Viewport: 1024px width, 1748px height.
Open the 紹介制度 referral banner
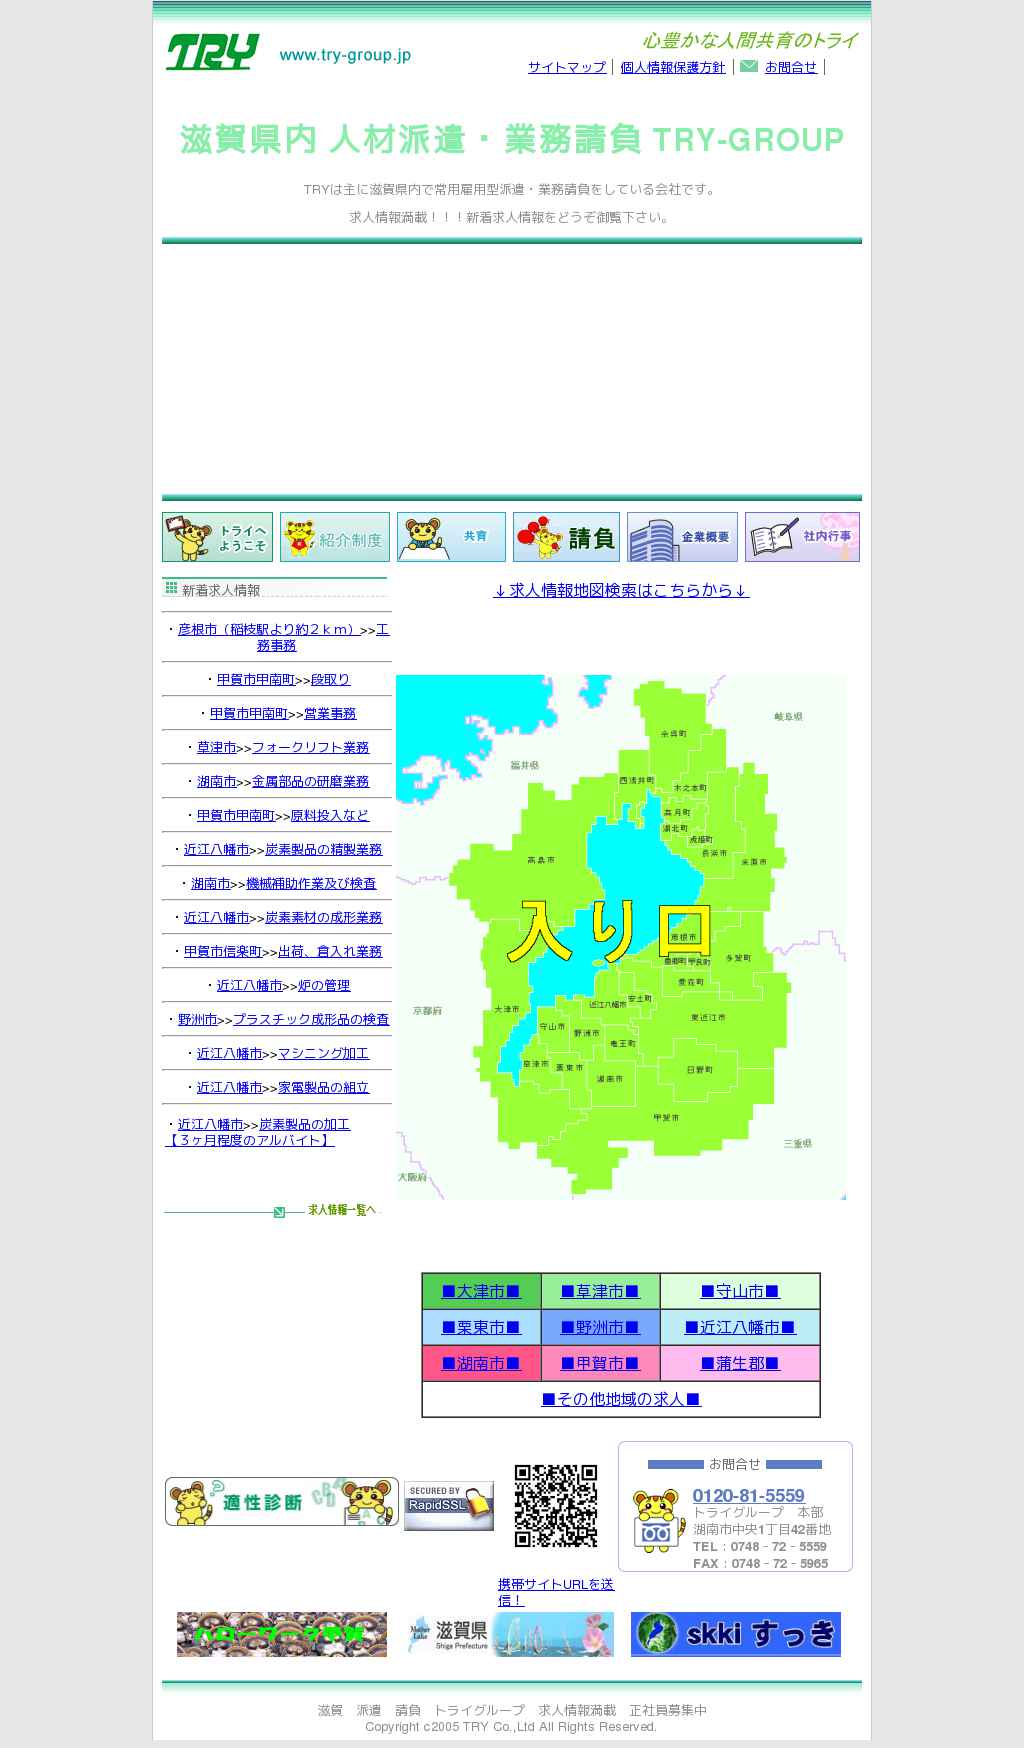[x=334, y=537]
